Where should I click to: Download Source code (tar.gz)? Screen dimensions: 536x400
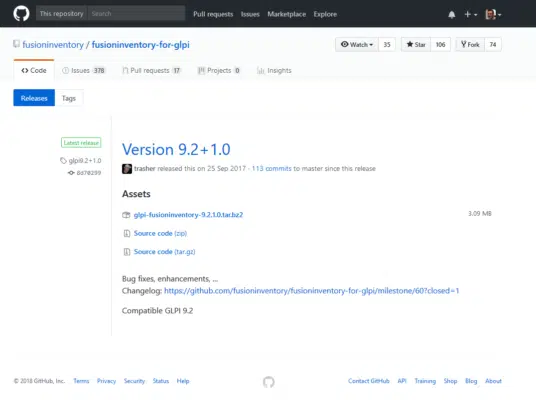click(164, 252)
